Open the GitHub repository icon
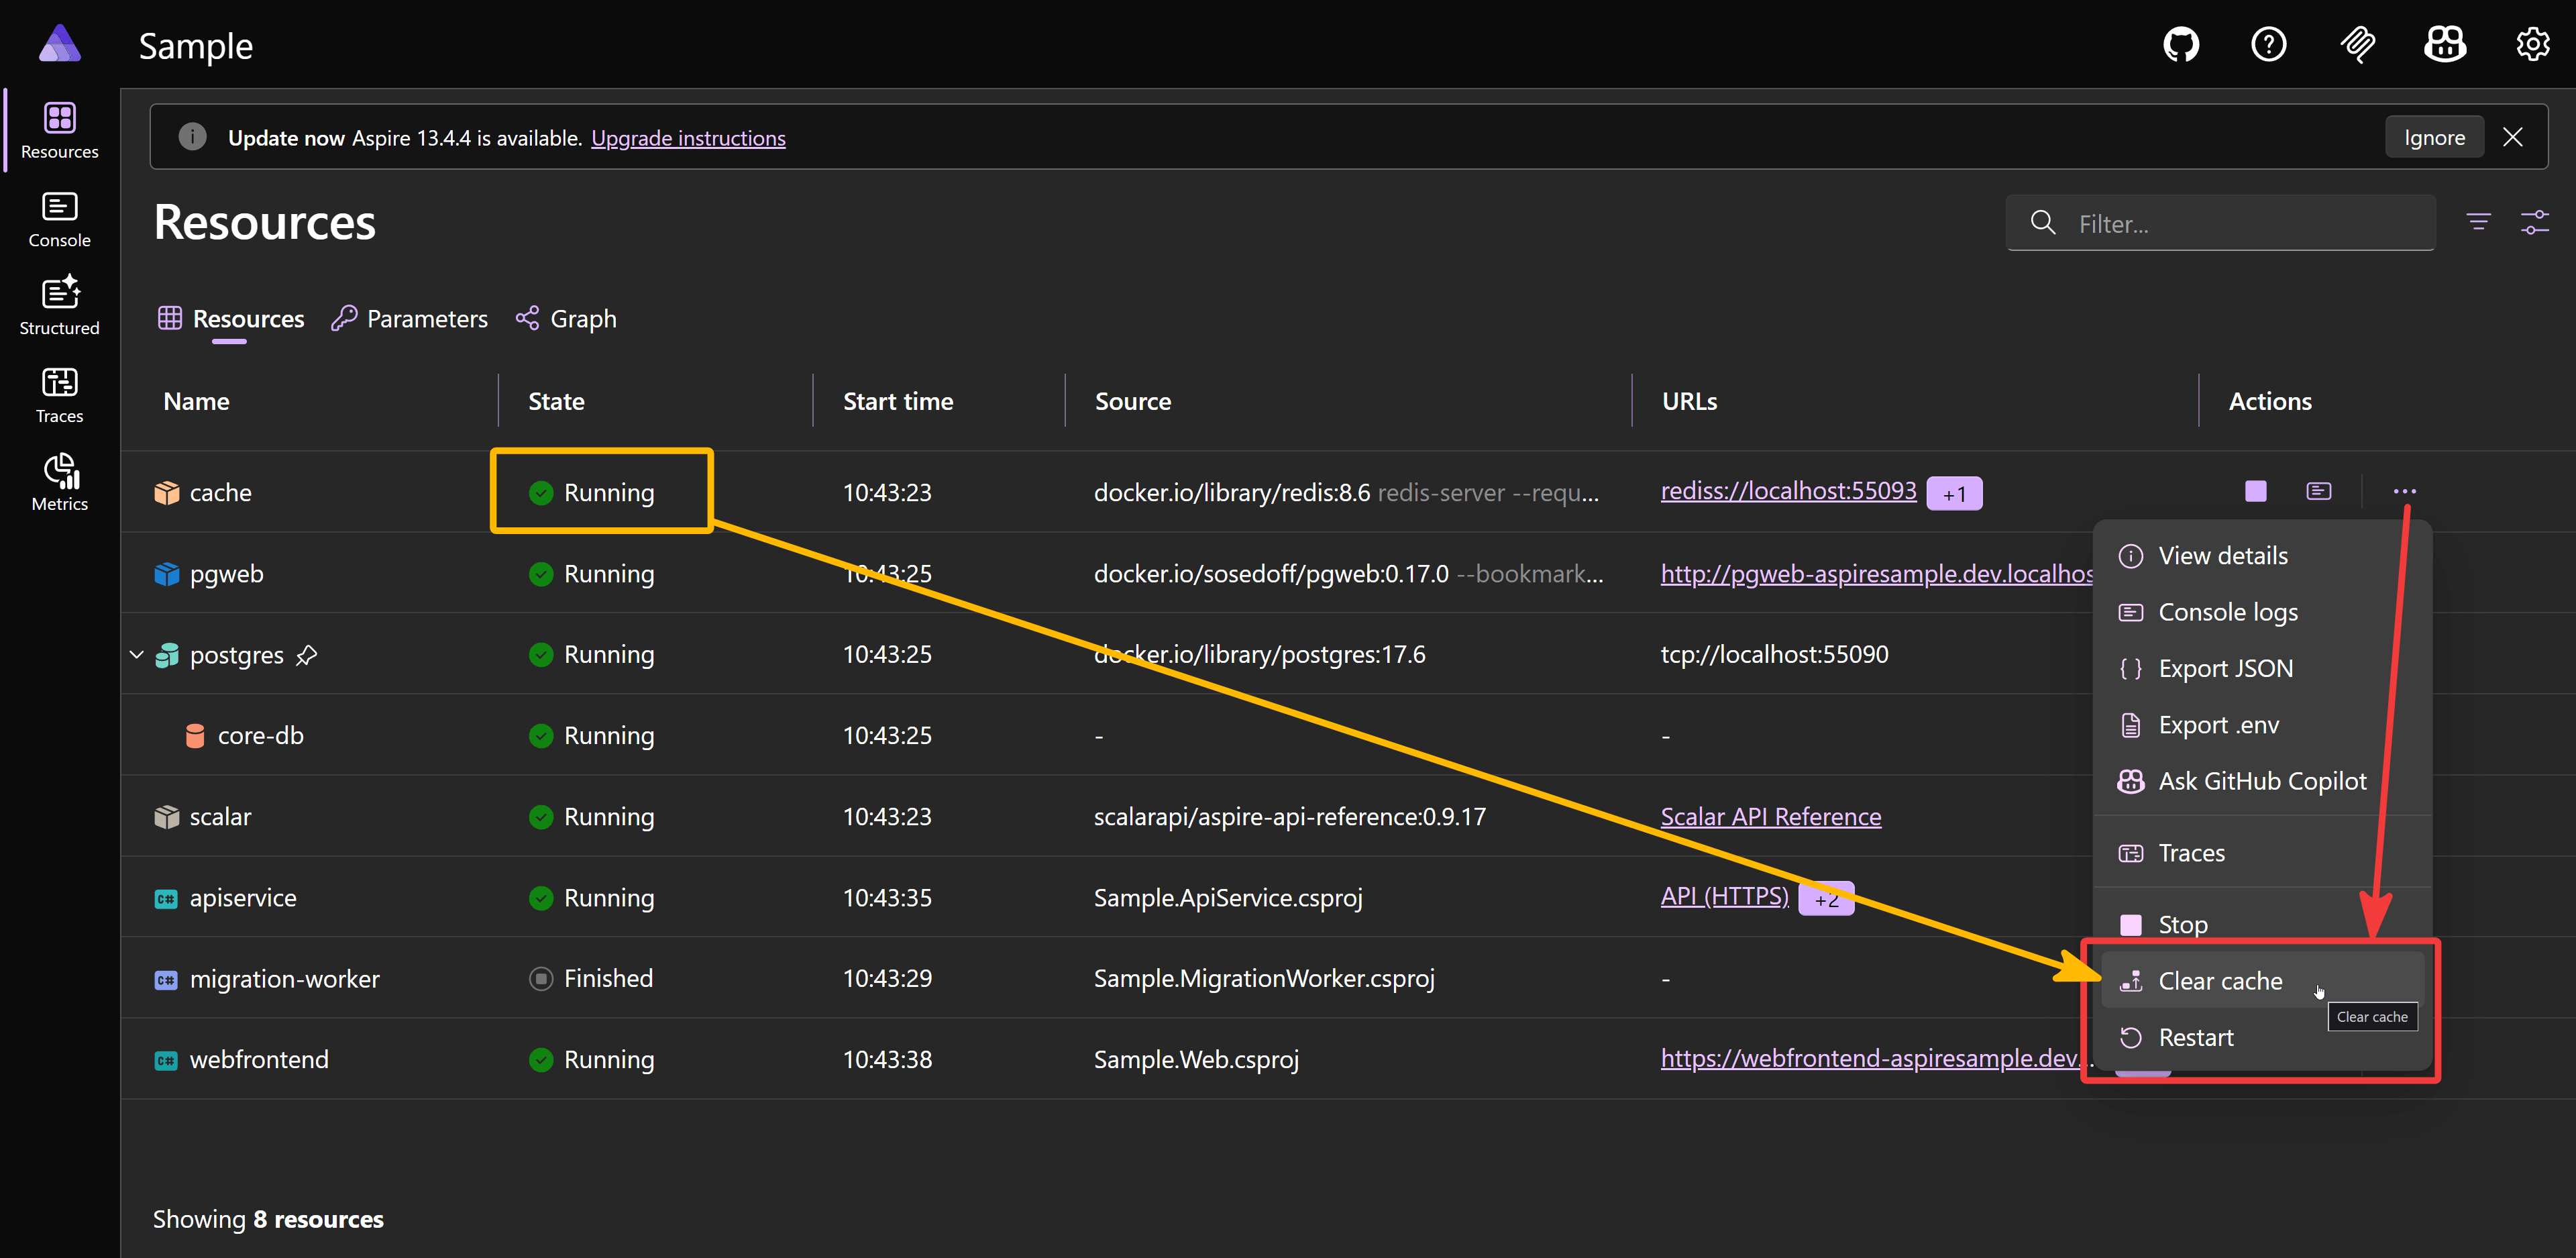2576x1258 pixels. point(2181,45)
